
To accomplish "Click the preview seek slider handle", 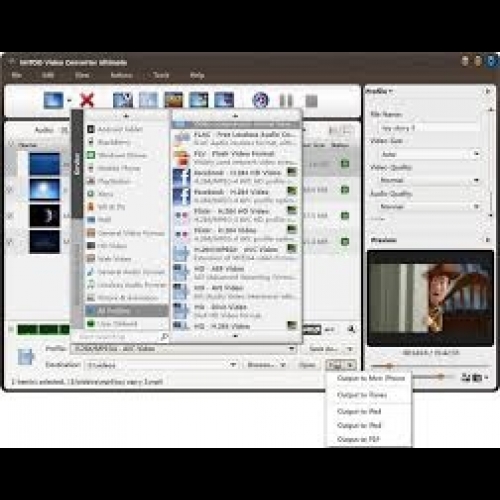I will point(388,366).
